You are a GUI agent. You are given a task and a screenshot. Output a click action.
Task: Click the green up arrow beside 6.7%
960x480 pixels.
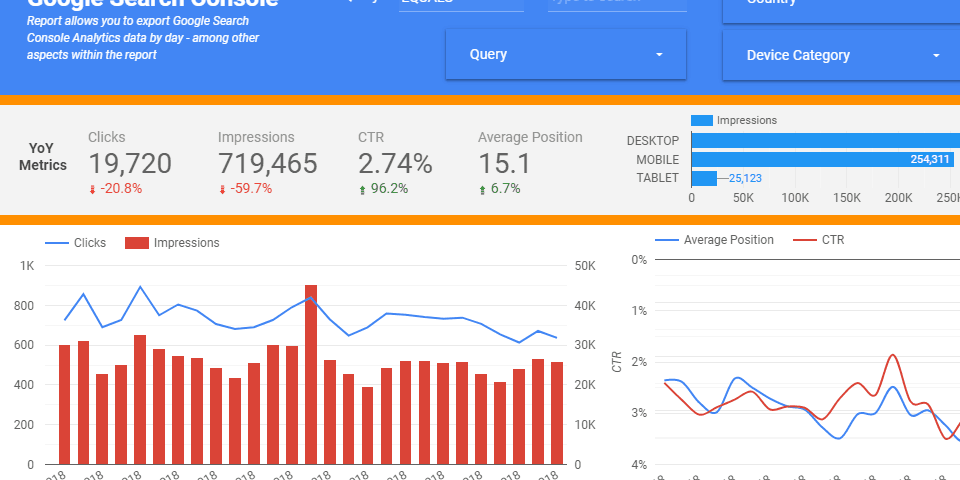tap(482, 190)
